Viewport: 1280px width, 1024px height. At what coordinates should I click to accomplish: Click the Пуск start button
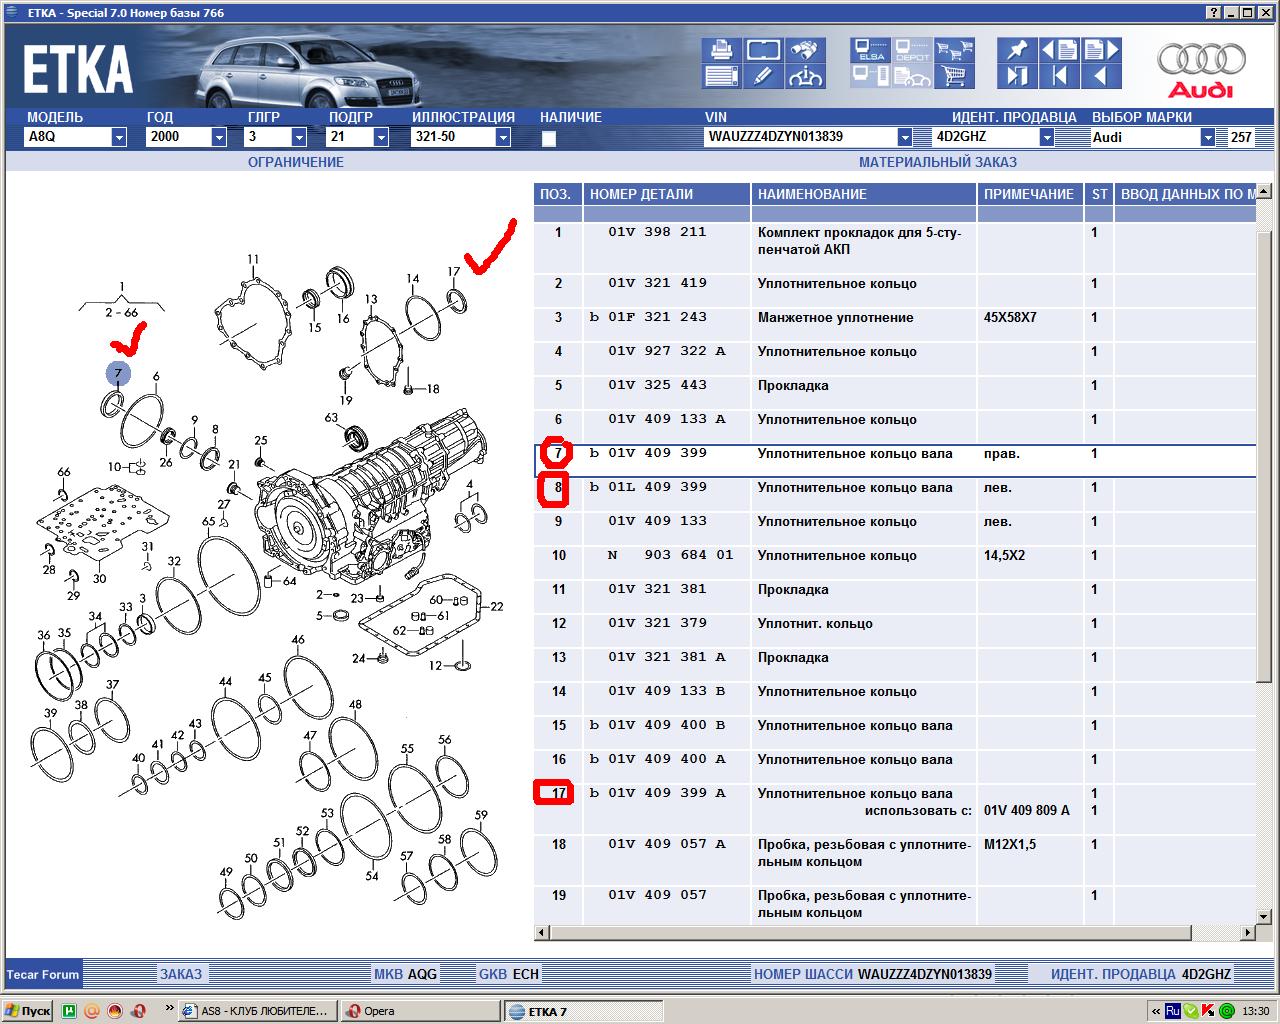pyautogui.click(x=28, y=1011)
